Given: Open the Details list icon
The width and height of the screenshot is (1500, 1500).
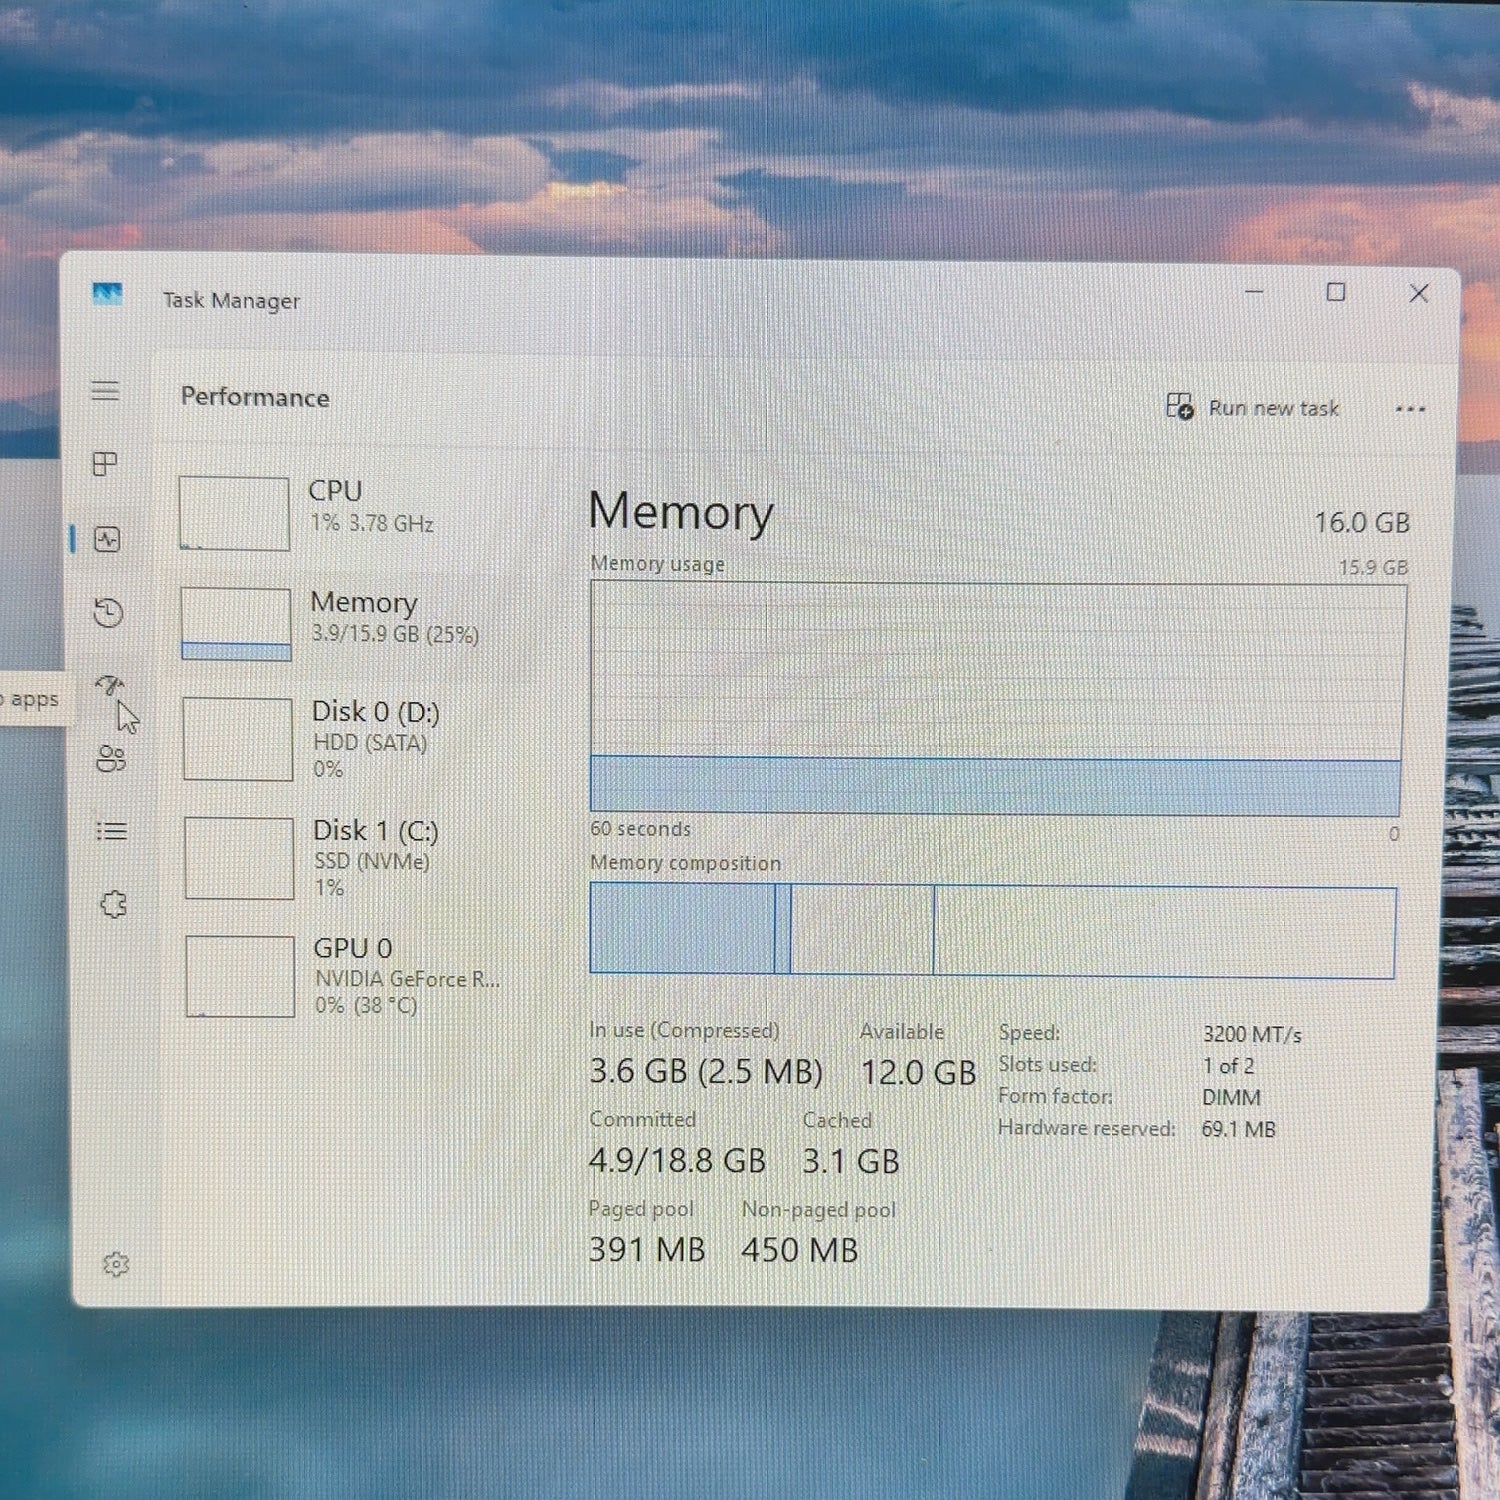Looking at the screenshot, I should 112,831.
